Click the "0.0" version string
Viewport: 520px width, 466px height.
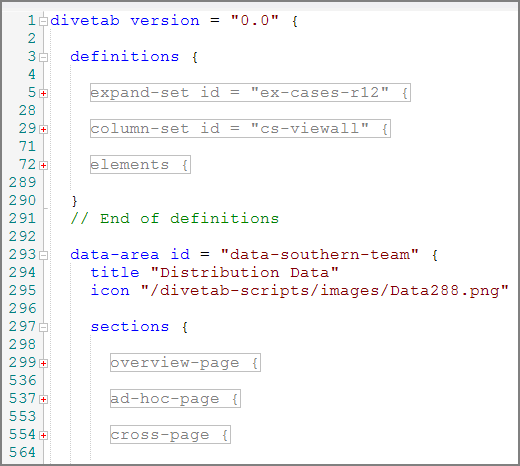pos(255,21)
